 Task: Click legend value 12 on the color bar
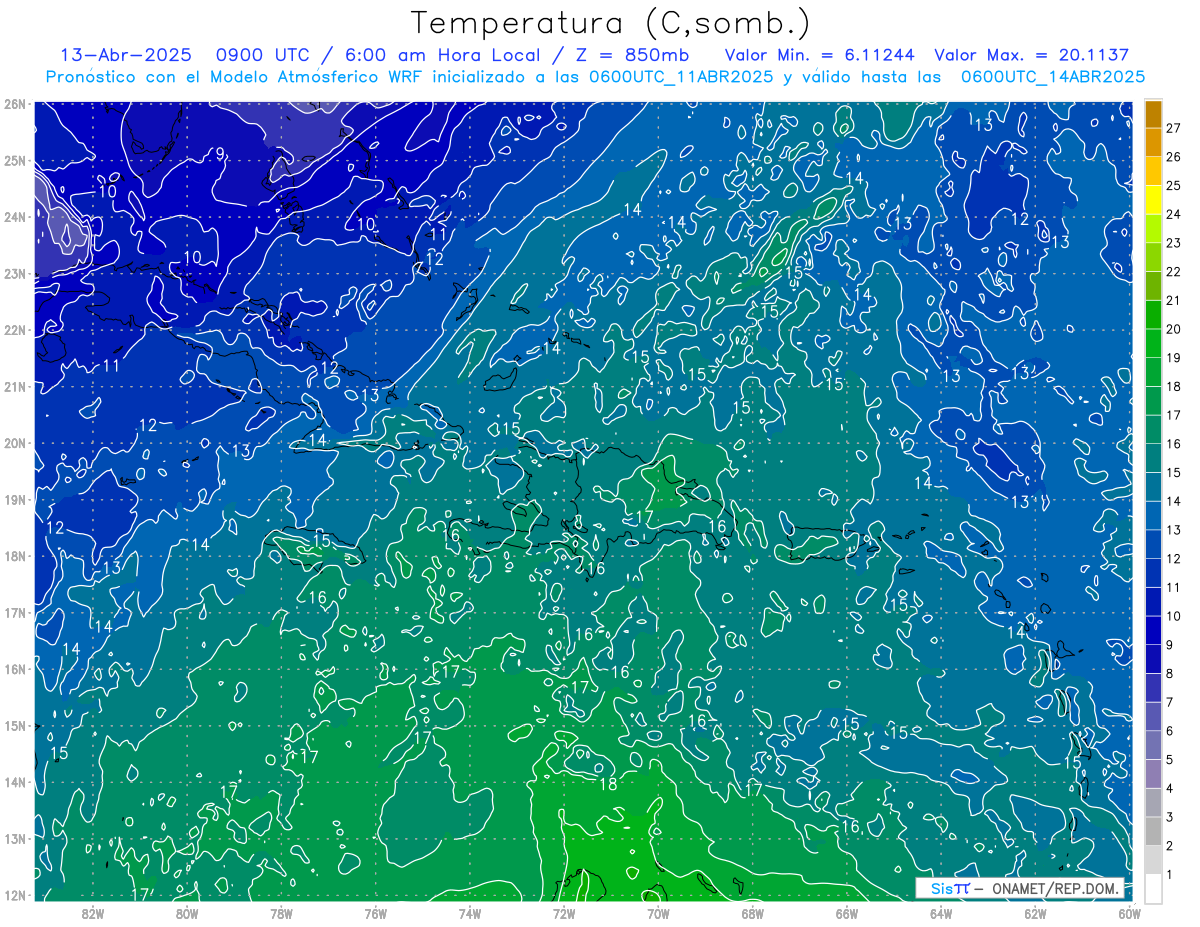pos(1173,558)
